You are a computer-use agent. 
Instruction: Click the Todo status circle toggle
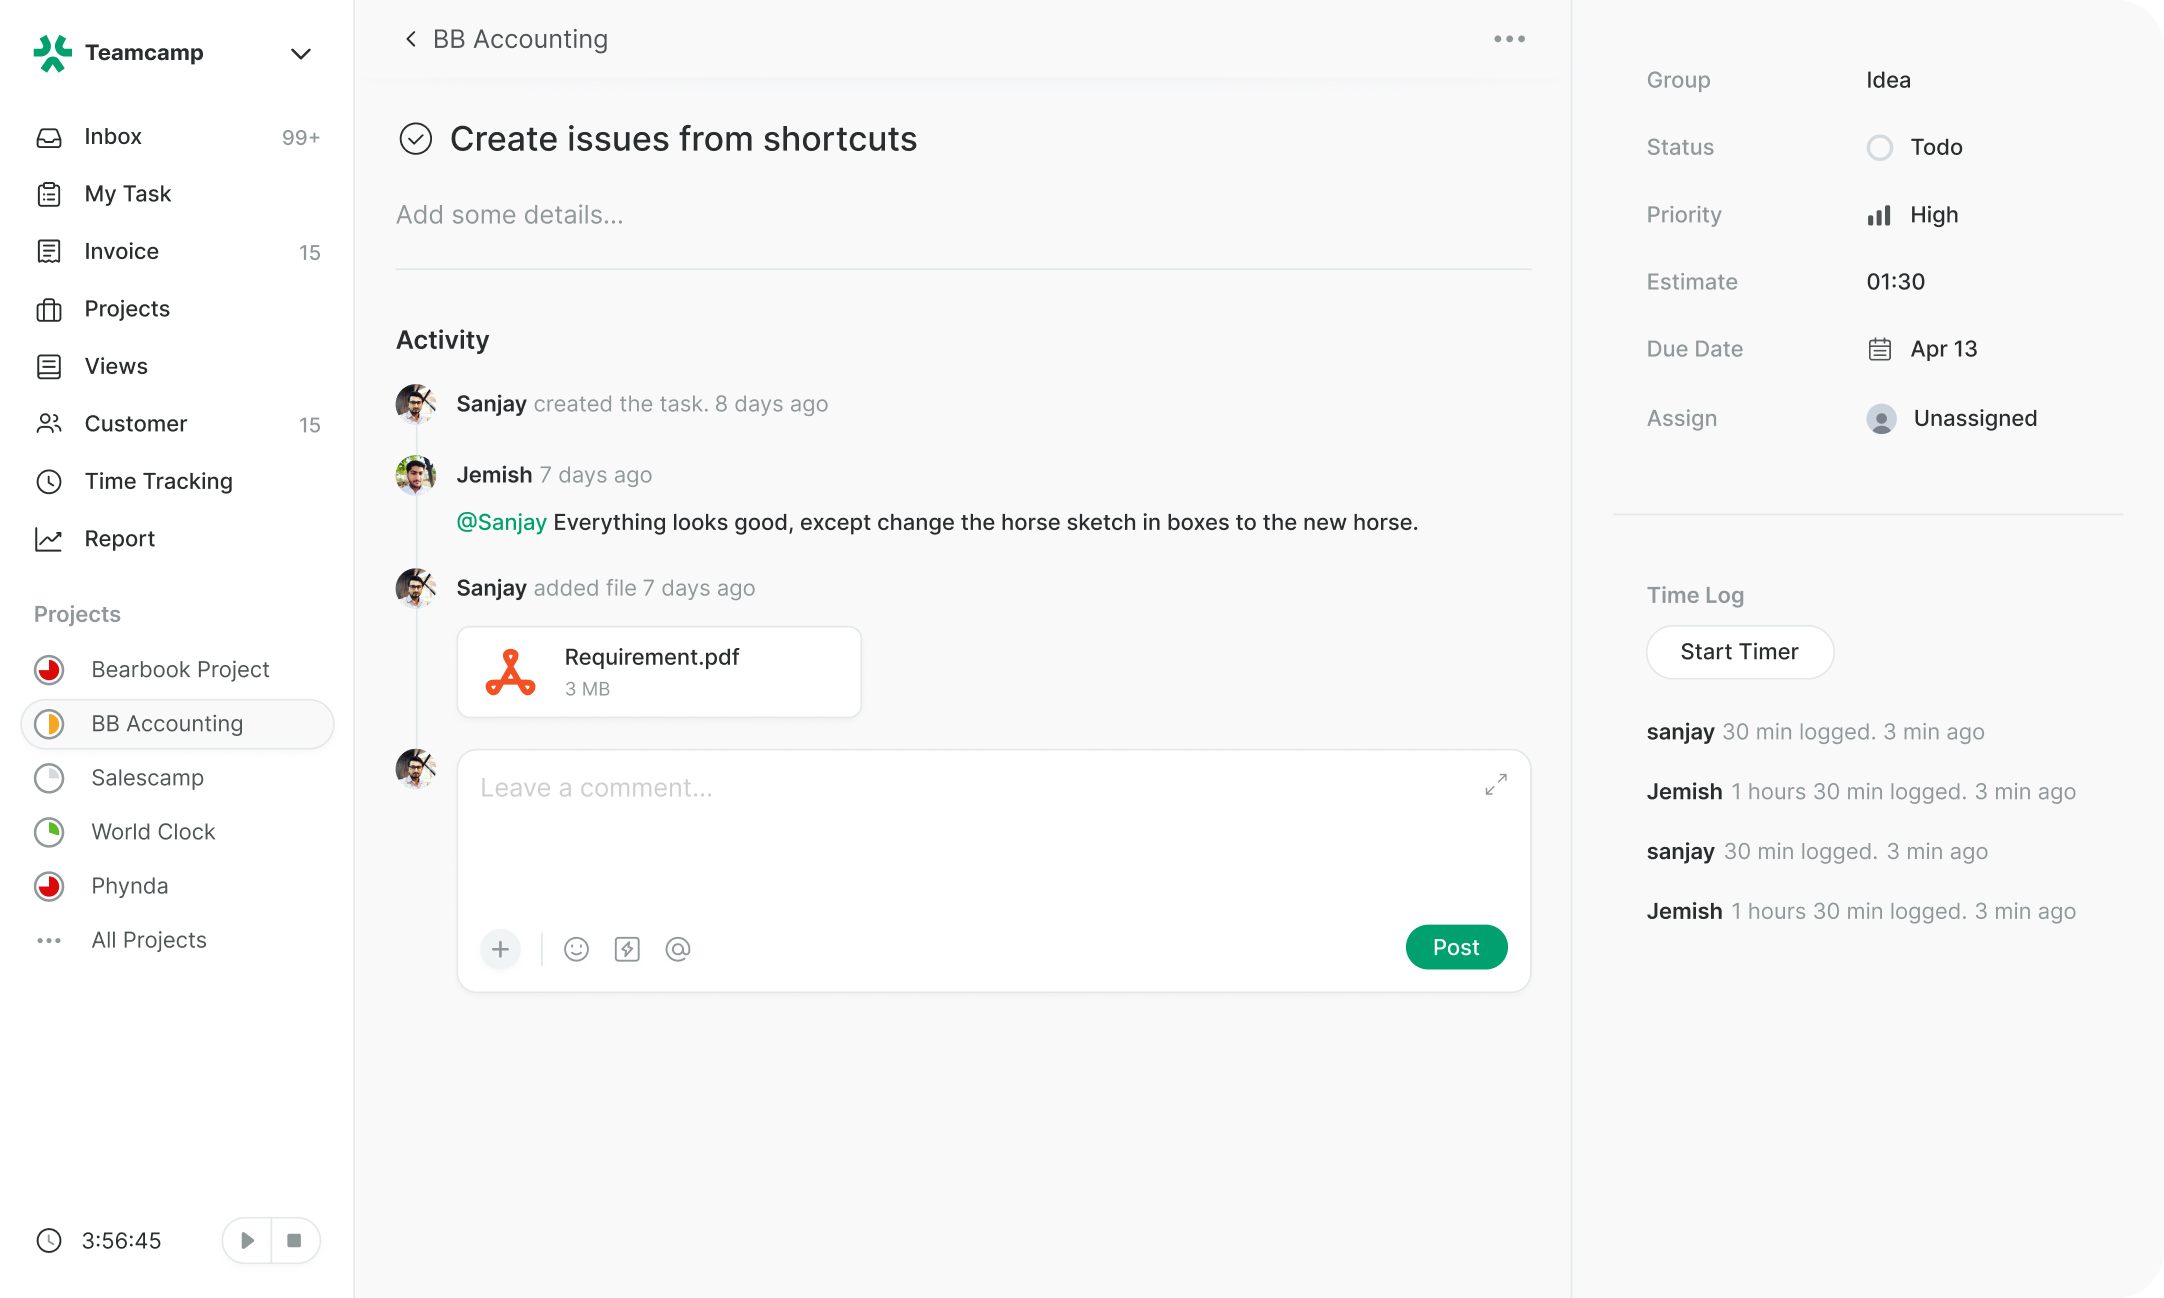[1880, 147]
